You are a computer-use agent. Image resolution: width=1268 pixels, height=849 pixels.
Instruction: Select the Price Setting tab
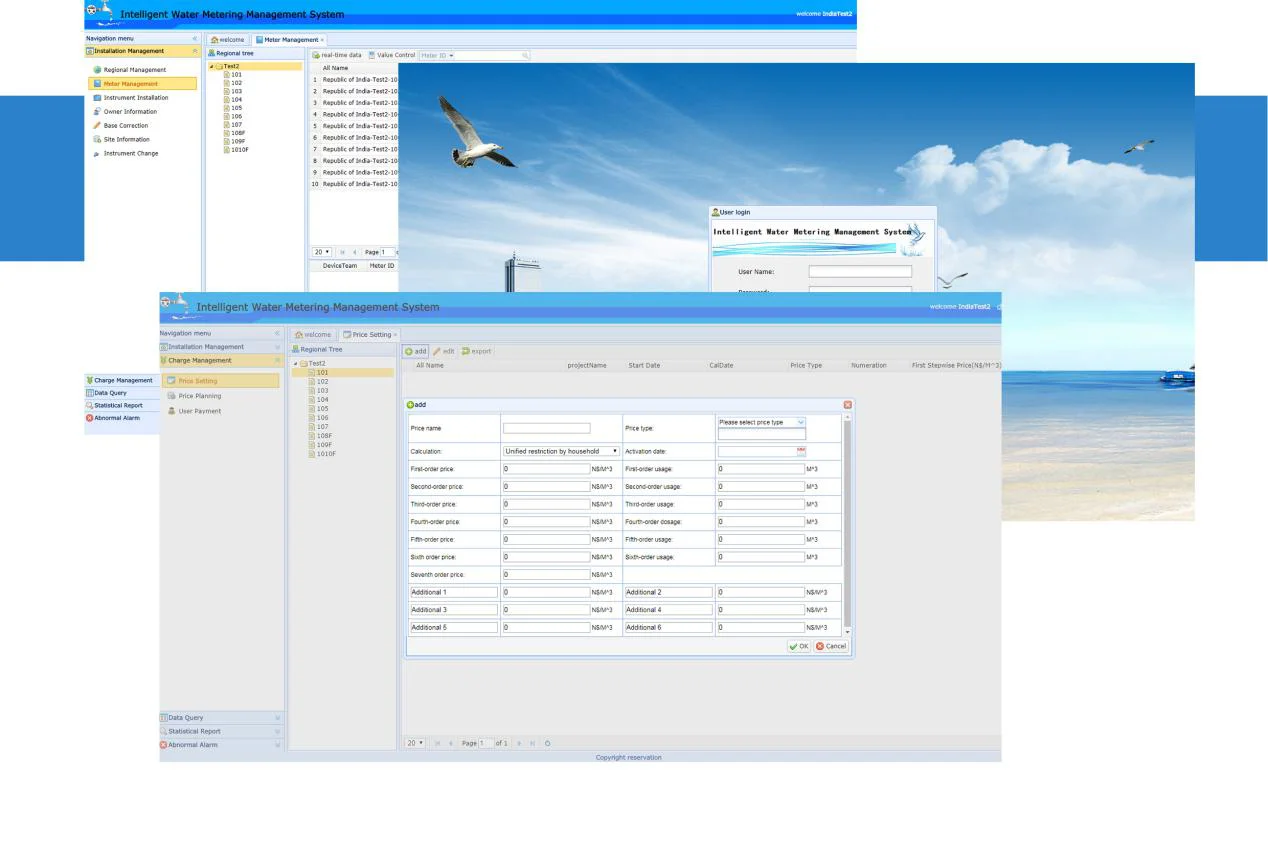(x=368, y=335)
